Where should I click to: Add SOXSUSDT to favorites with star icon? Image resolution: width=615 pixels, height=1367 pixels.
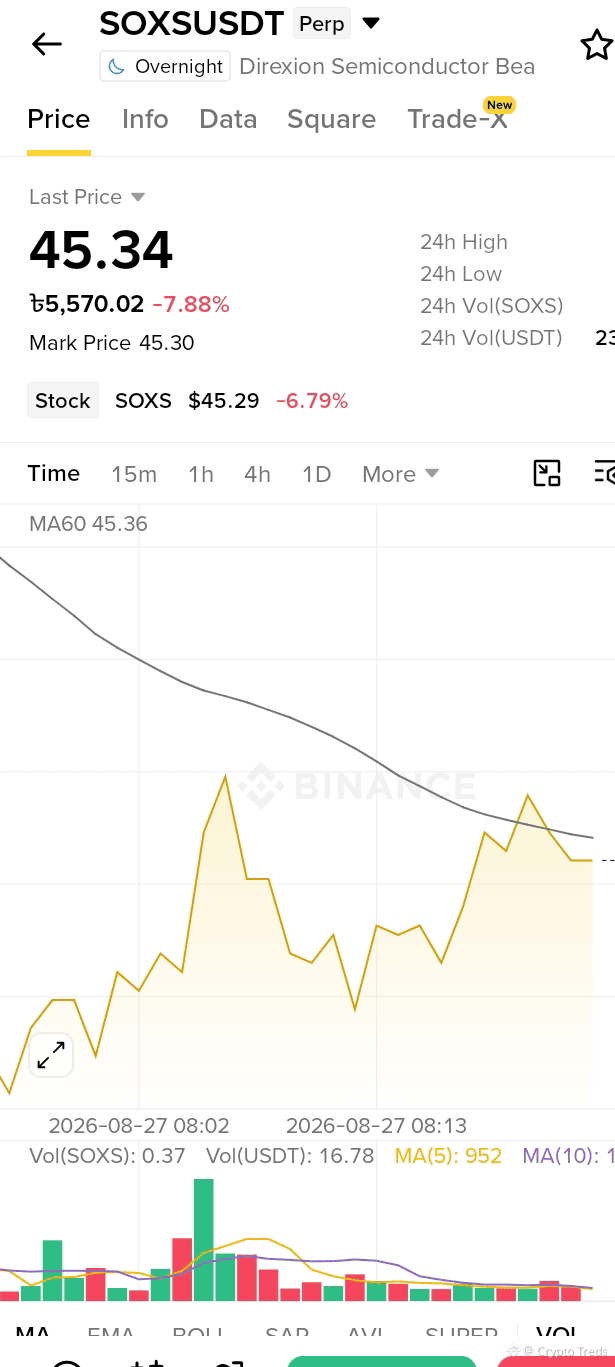[597, 45]
